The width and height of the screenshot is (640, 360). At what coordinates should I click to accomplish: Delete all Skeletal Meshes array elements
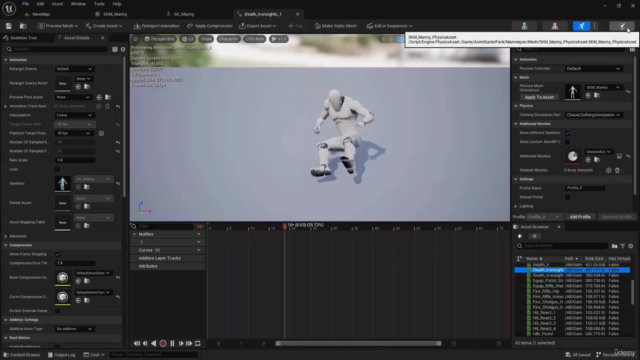617,170
